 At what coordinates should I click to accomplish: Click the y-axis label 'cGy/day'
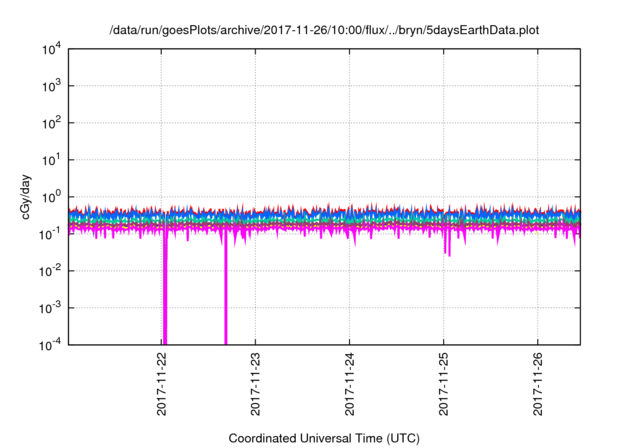[26, 197]
